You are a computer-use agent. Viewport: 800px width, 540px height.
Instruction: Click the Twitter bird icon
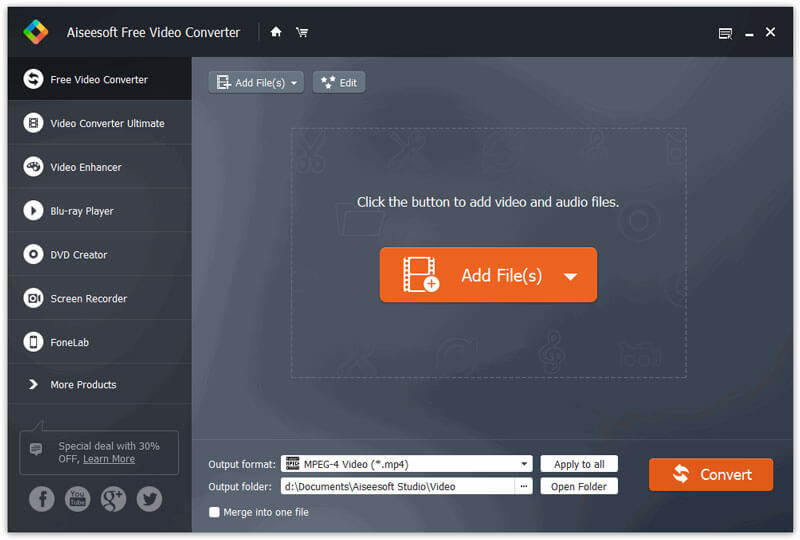(149, 499)
